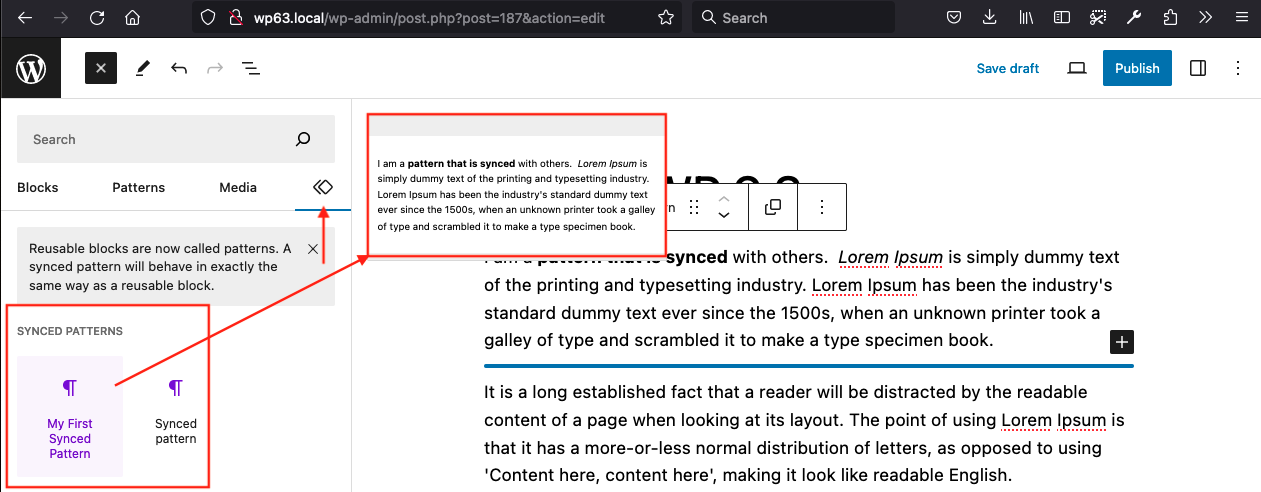Open the Document Overview list view

point(250,68)
